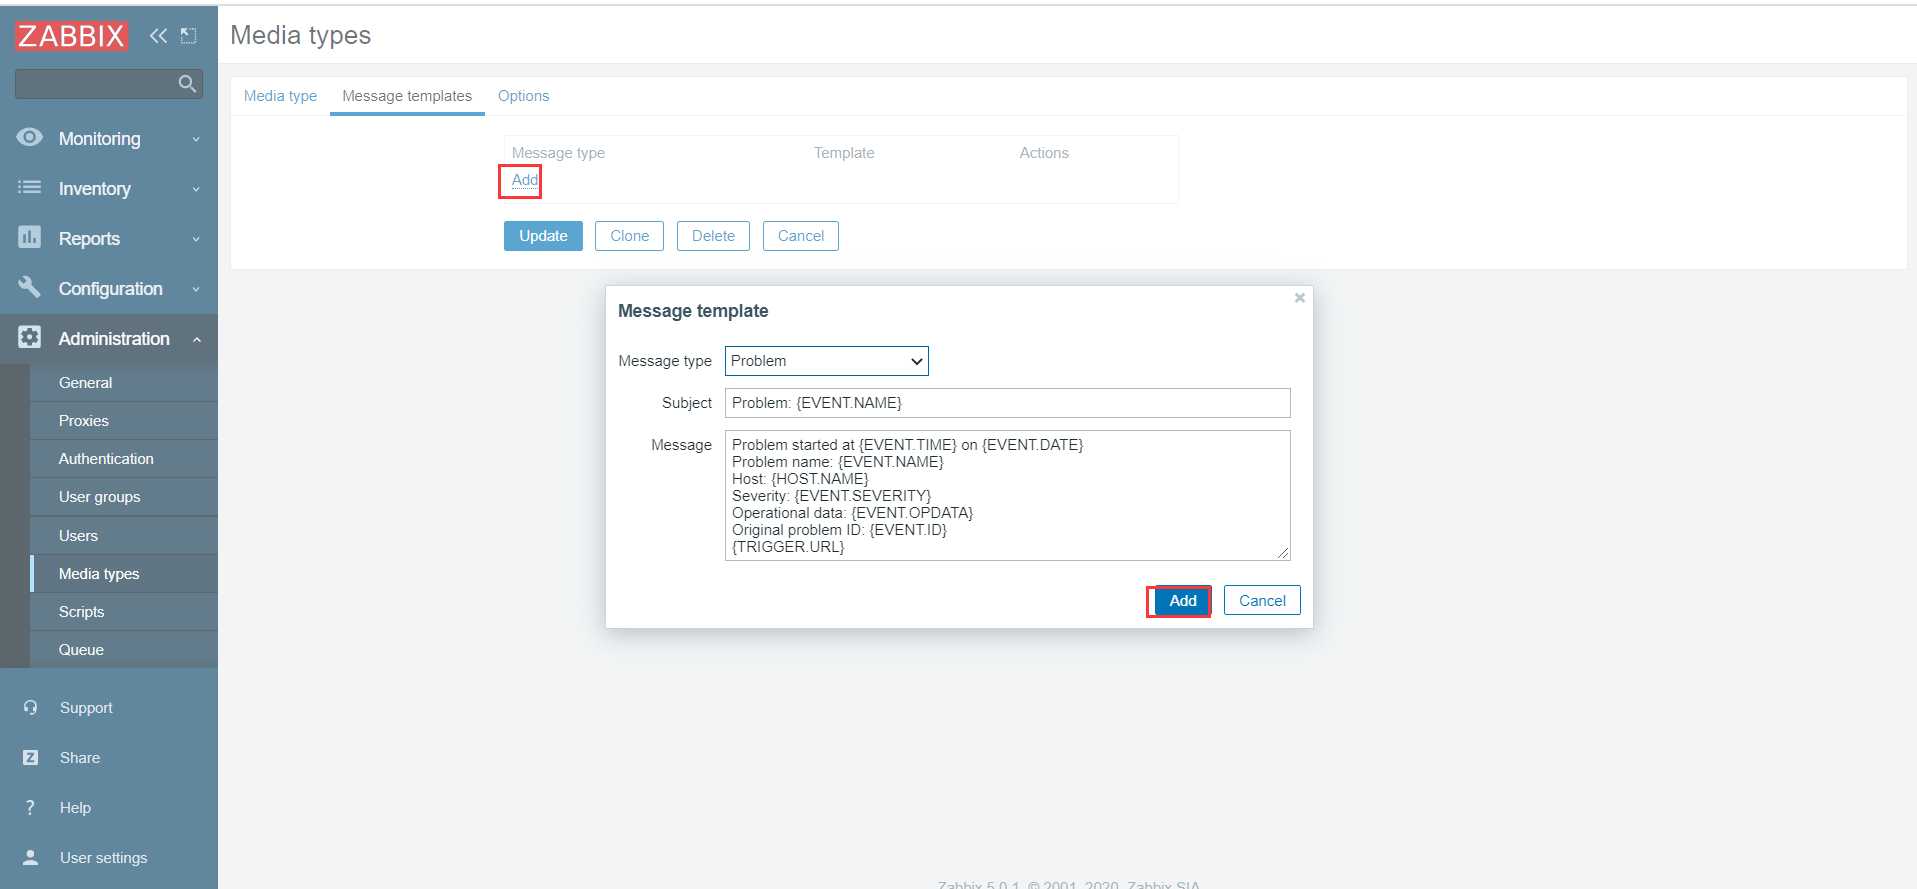Switch to Message templates tab
Screen dimensions: 1917x889
407,96
